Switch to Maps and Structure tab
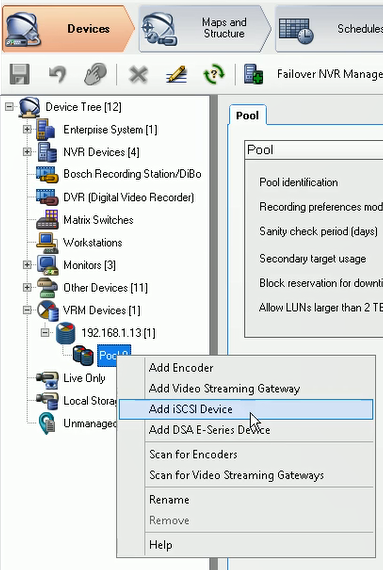Viewport: 383px width, 570px height. click(205, 28)
